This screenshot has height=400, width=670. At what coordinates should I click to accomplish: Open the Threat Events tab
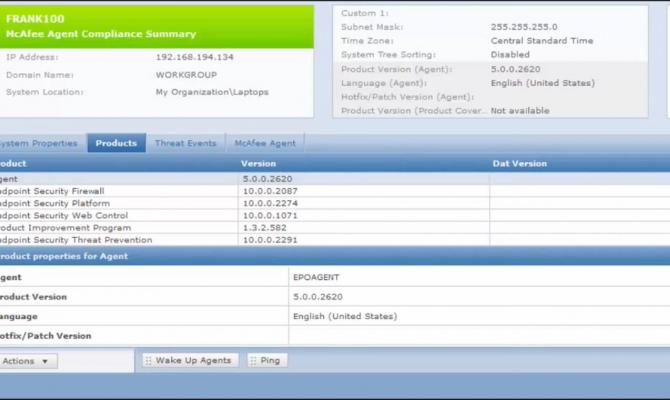pos(185,143)
